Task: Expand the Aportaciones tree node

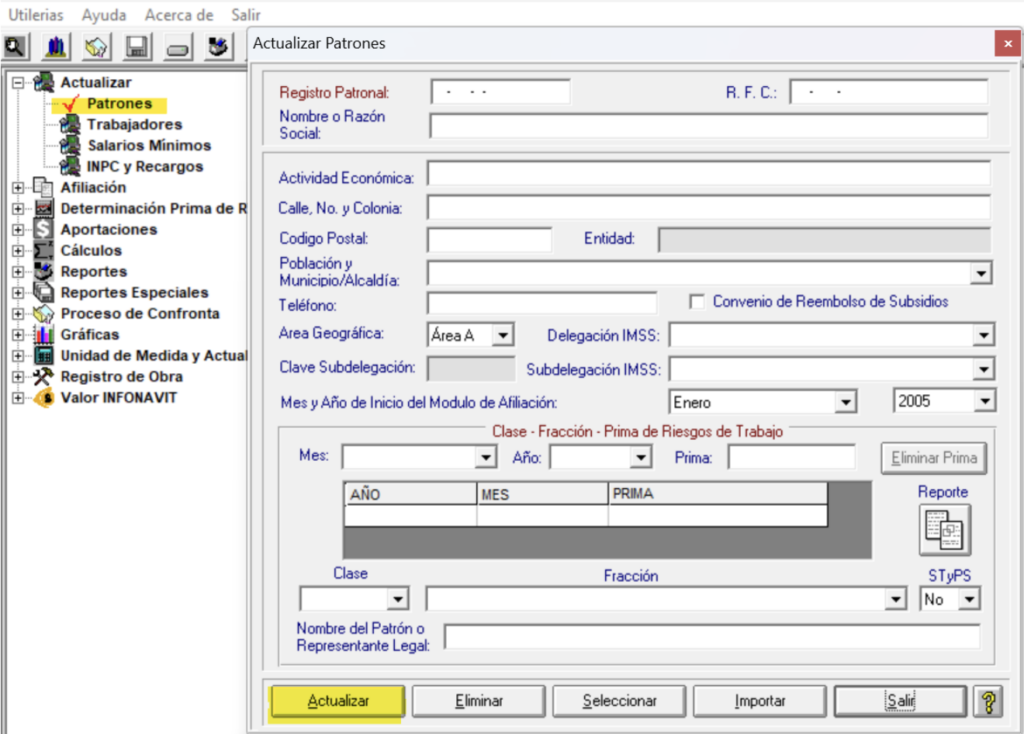Action: [x=18, y=229]
